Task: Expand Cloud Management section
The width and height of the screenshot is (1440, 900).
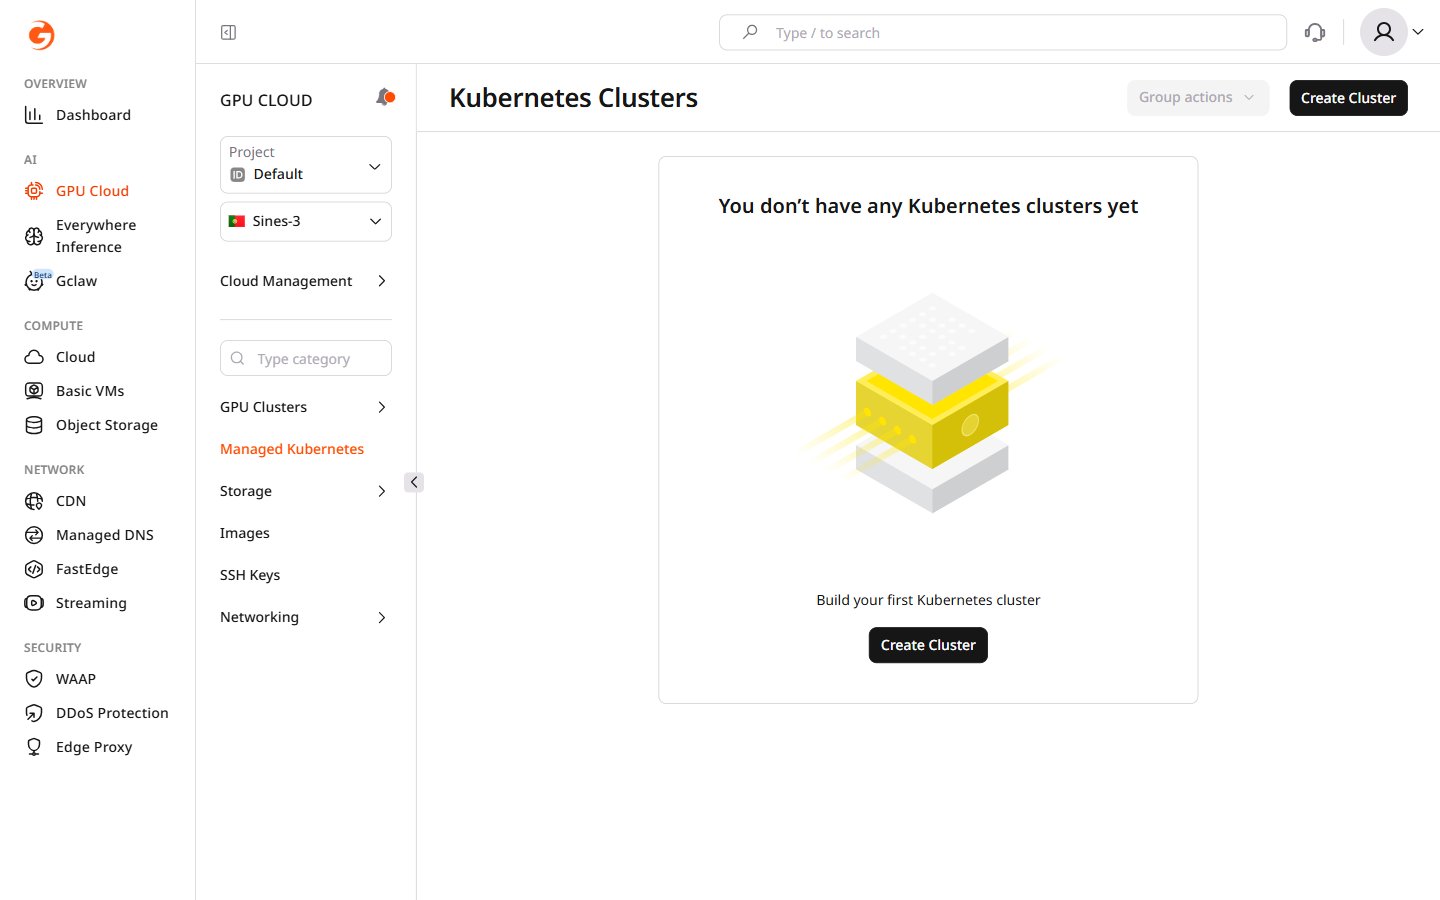Action: point(305,281)
